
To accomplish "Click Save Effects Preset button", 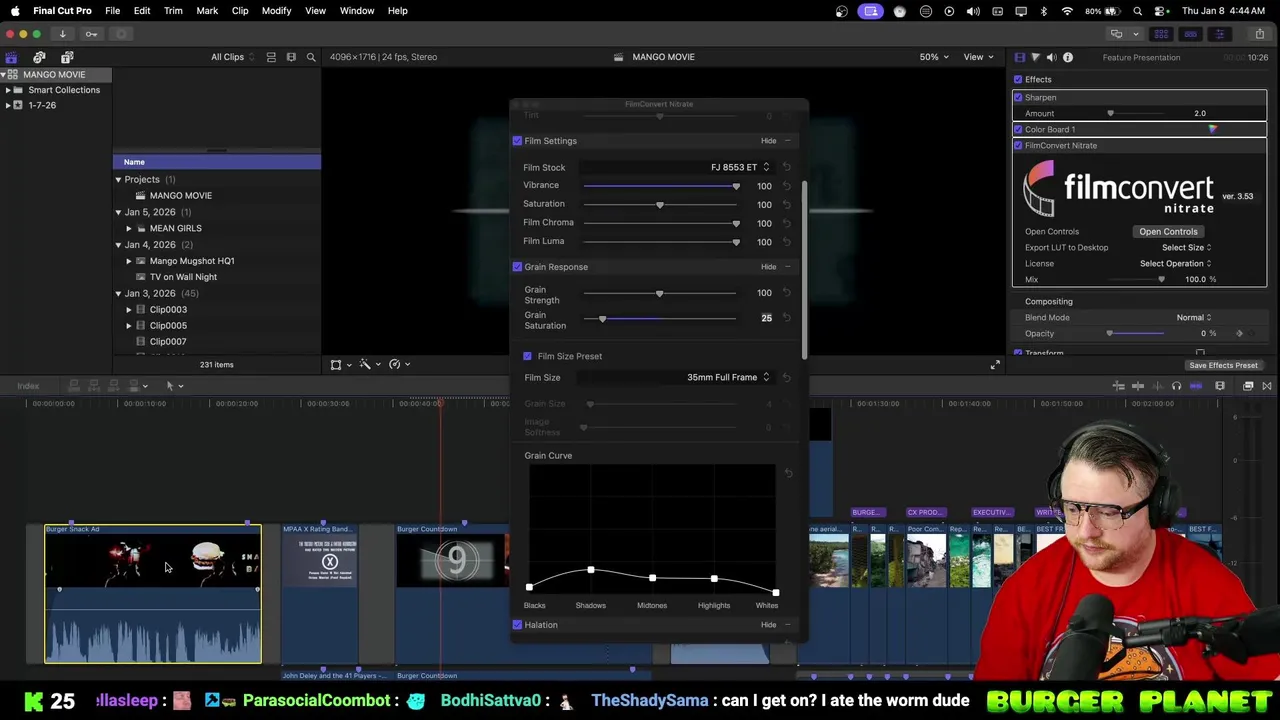I will tap(1223, 365).
